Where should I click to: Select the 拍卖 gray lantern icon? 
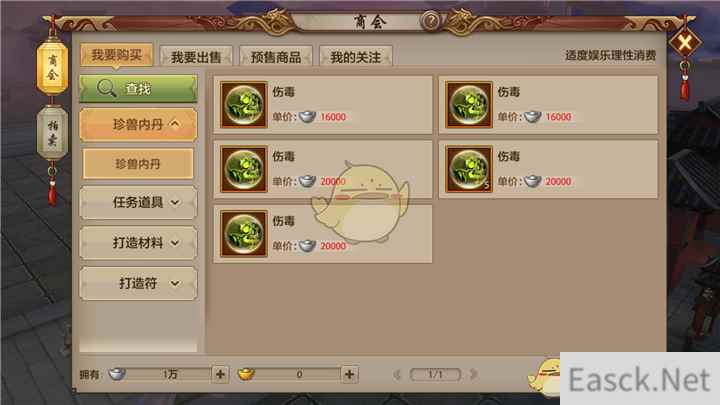(52, 132)
